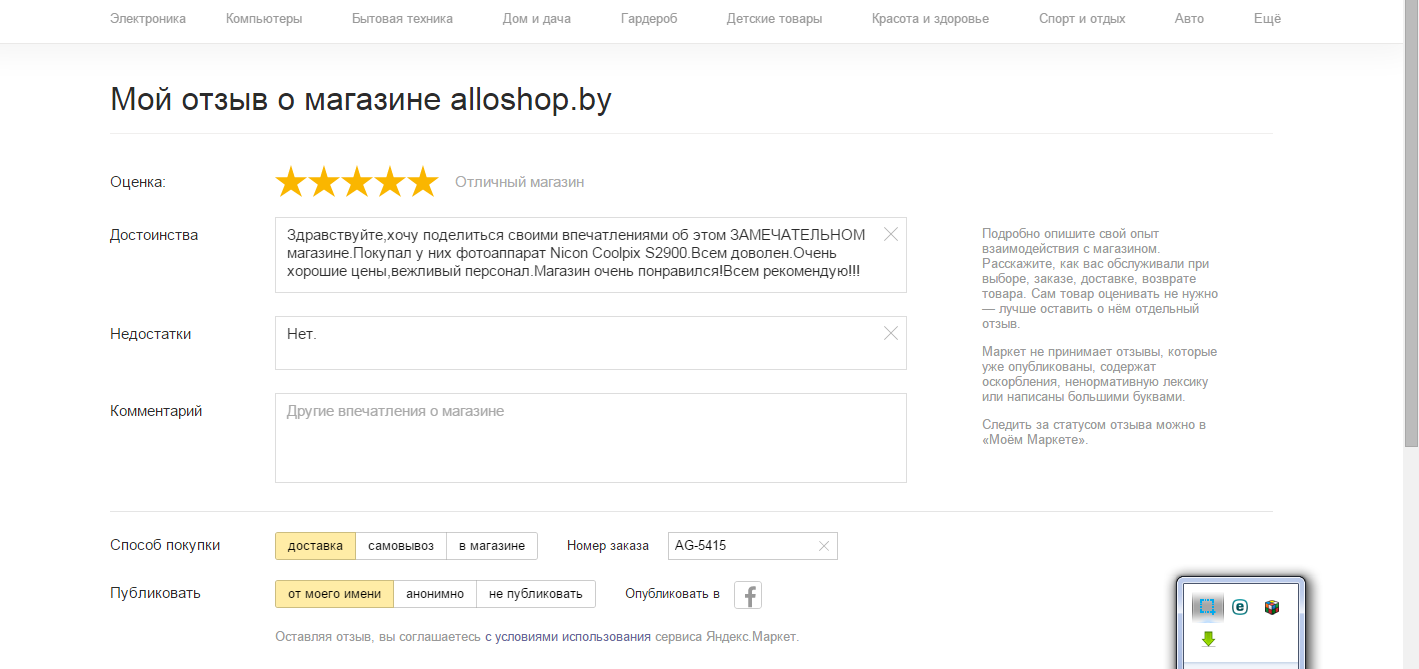Open the Спорт и отдых category
Image resolution: width=1419 pixels, height=669 pixels.
[x=1082, y=18]
